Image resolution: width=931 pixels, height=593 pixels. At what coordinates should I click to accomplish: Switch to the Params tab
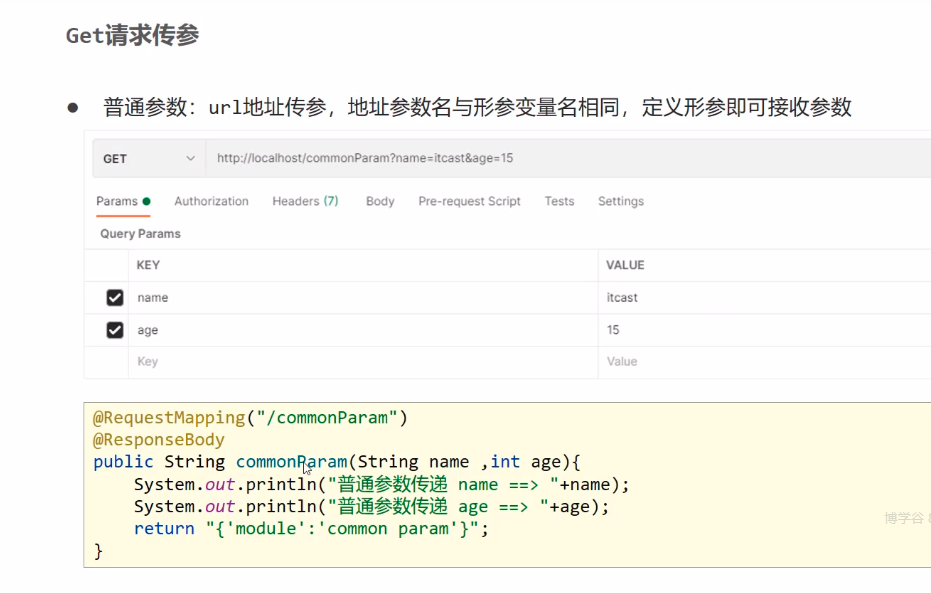(x=117, y=201)
